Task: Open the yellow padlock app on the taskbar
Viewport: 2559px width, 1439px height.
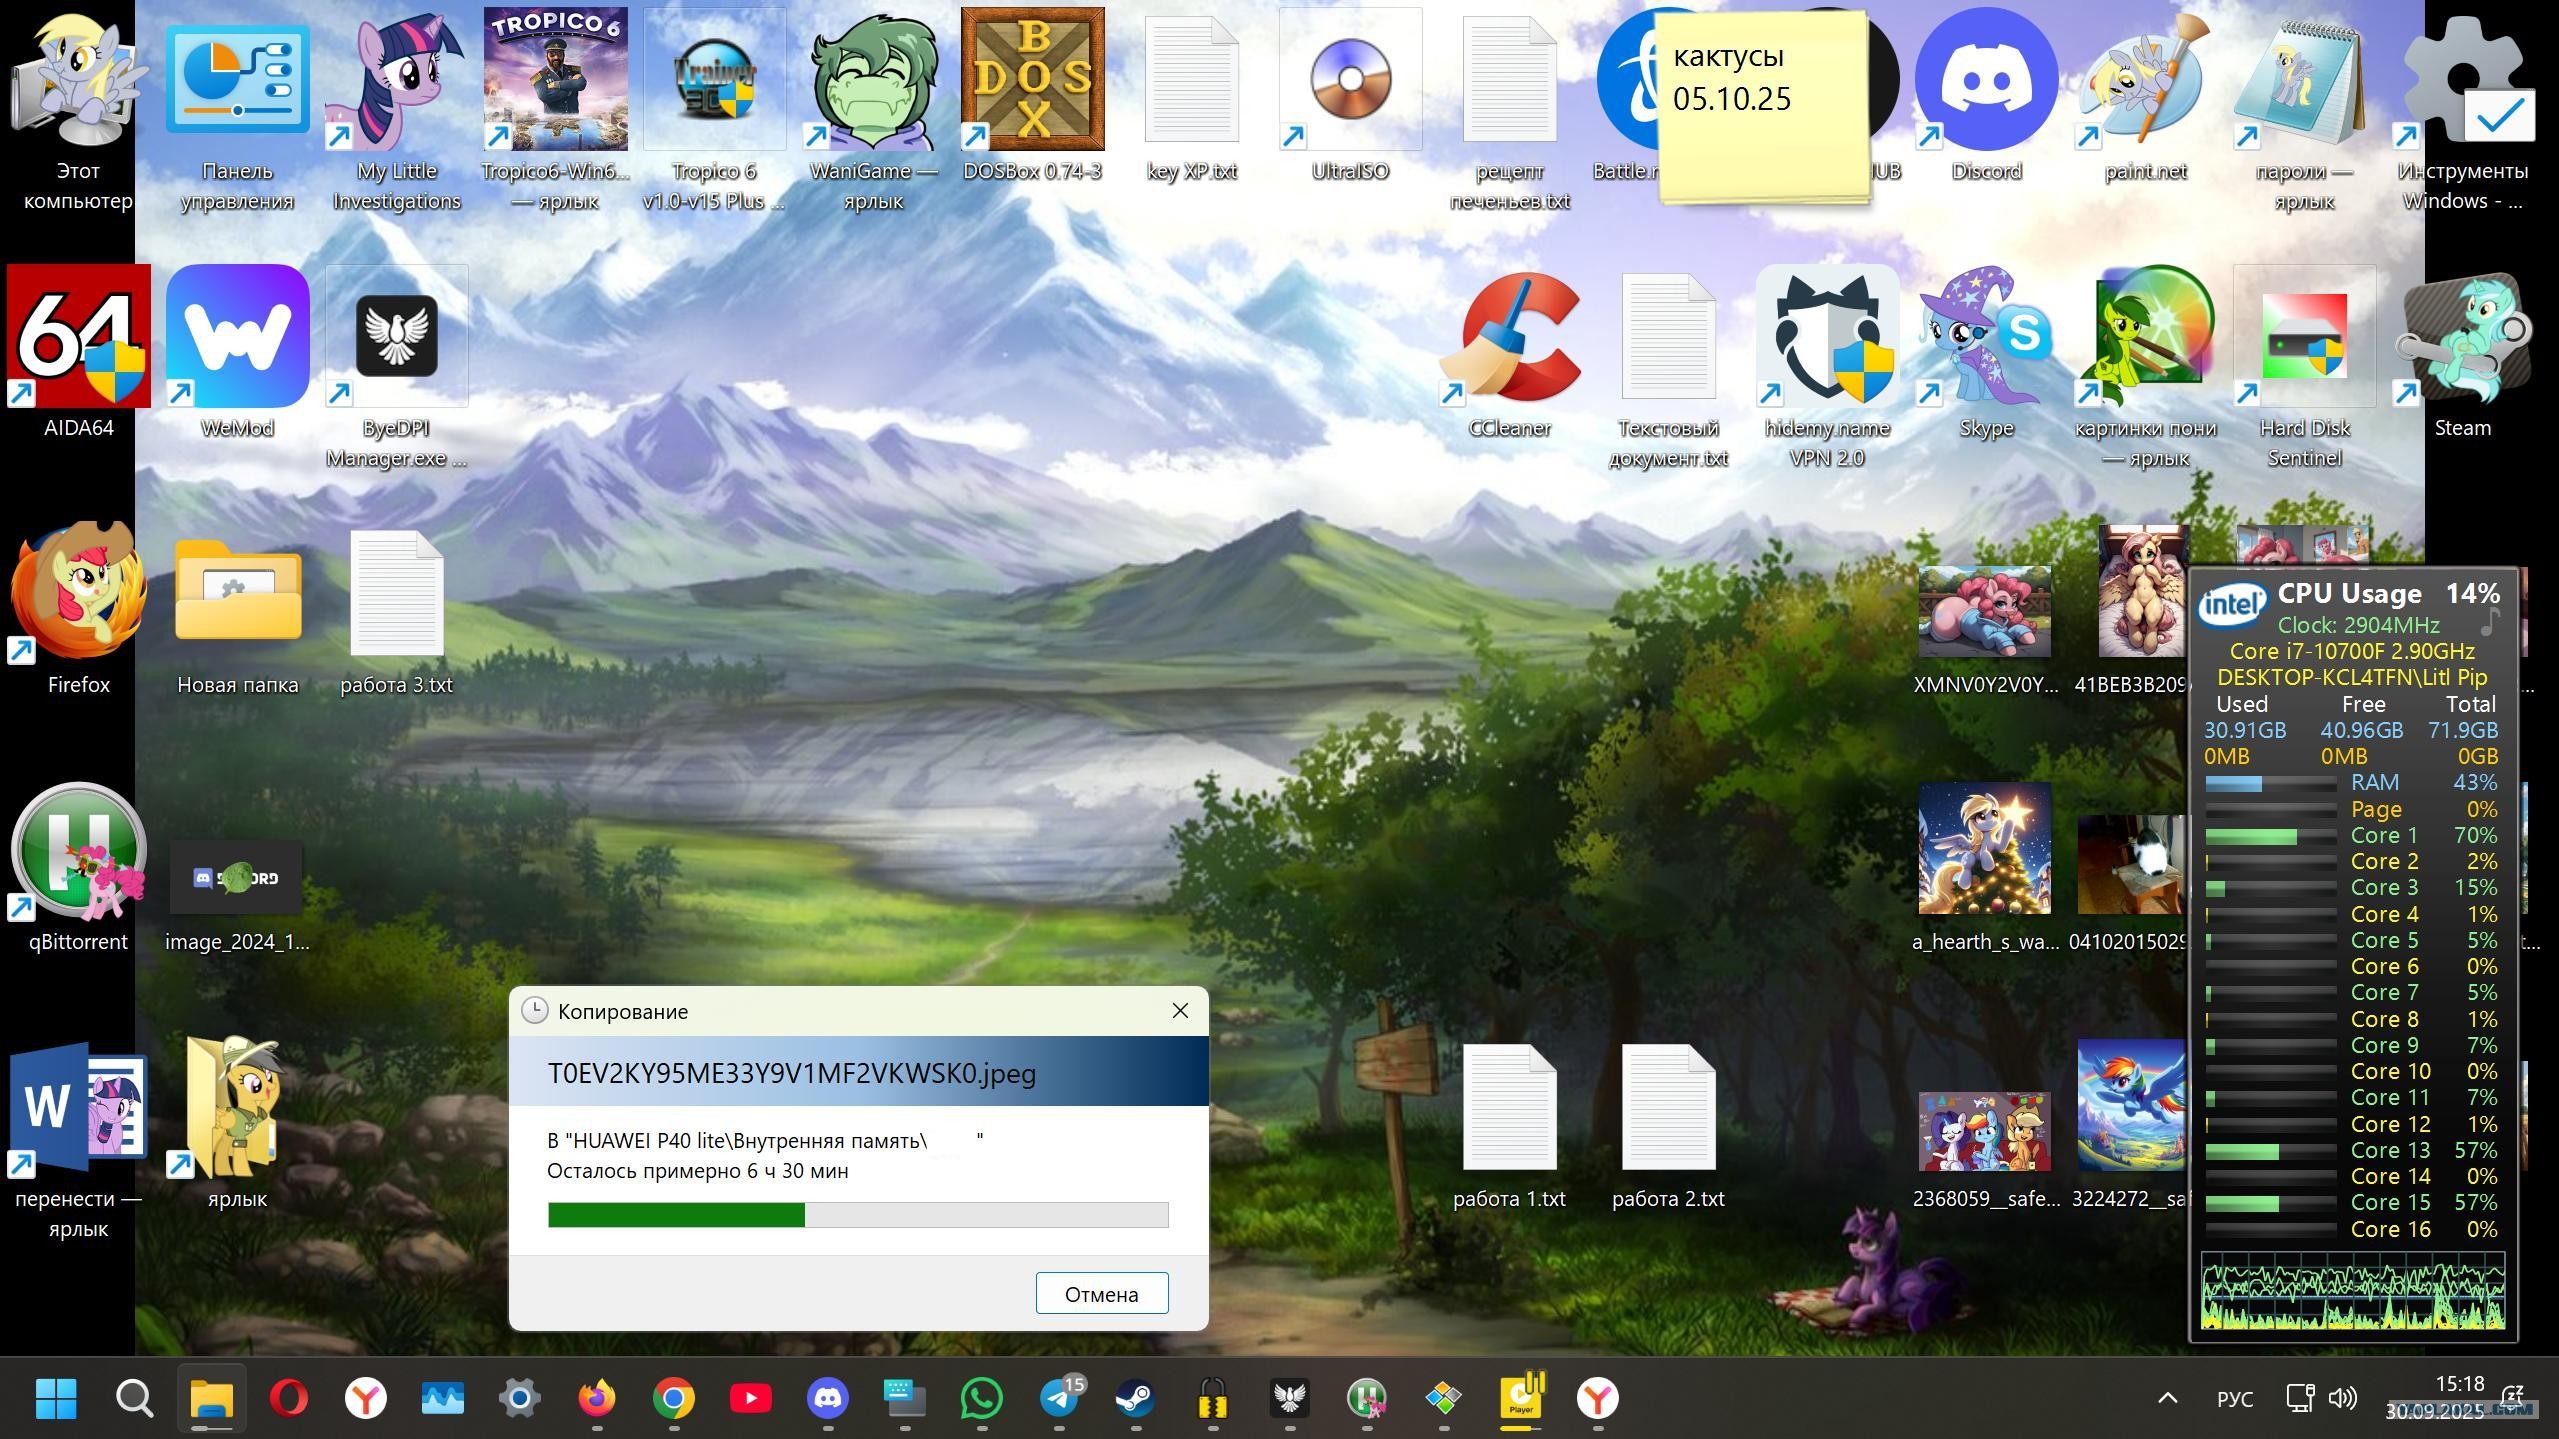Action: [1212, 1397]
